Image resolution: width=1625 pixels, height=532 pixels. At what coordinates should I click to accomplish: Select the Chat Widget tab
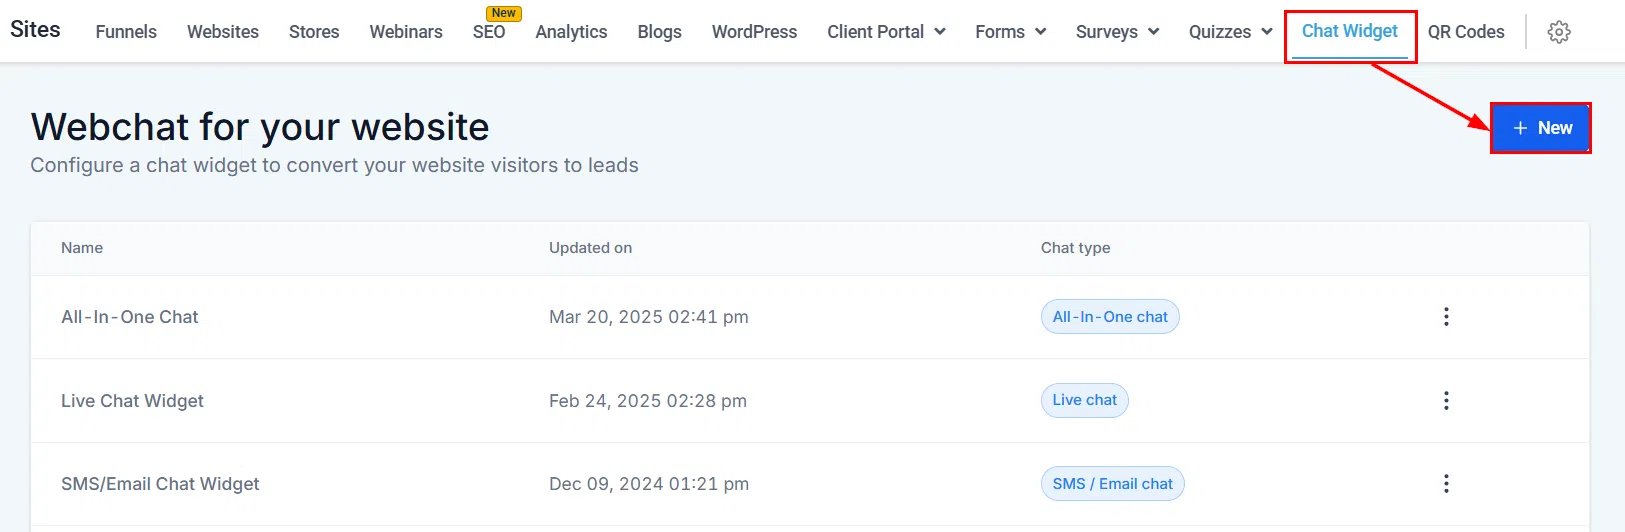pyautogui.click(x=1350, y=31)
